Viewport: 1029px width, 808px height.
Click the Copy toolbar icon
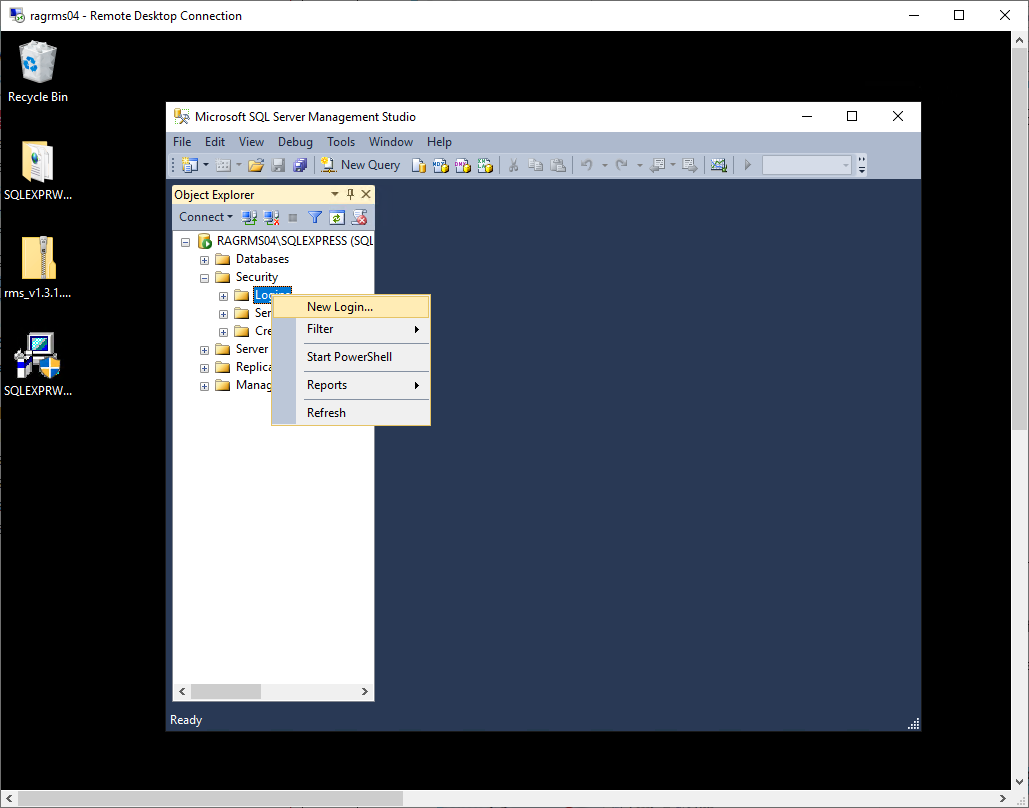pyautogui.click(x=536, y=165)
